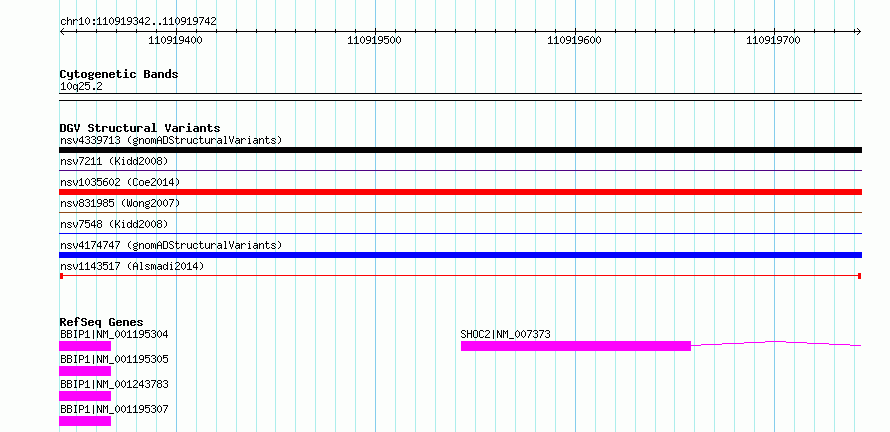Image resolution: width=890 pixels, height=432 pixels.
Task: Click the thin red nsv1143517 variant line
Action: 460,276
